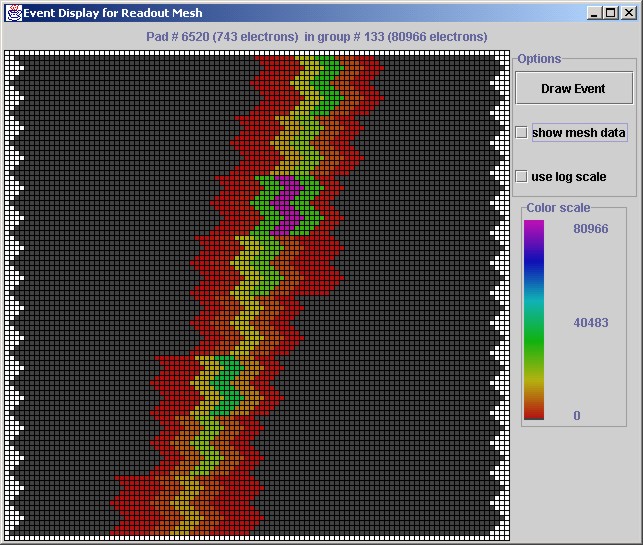Enable the show mesh data checkbox
The image size is (643, 545).
[521, 132]
